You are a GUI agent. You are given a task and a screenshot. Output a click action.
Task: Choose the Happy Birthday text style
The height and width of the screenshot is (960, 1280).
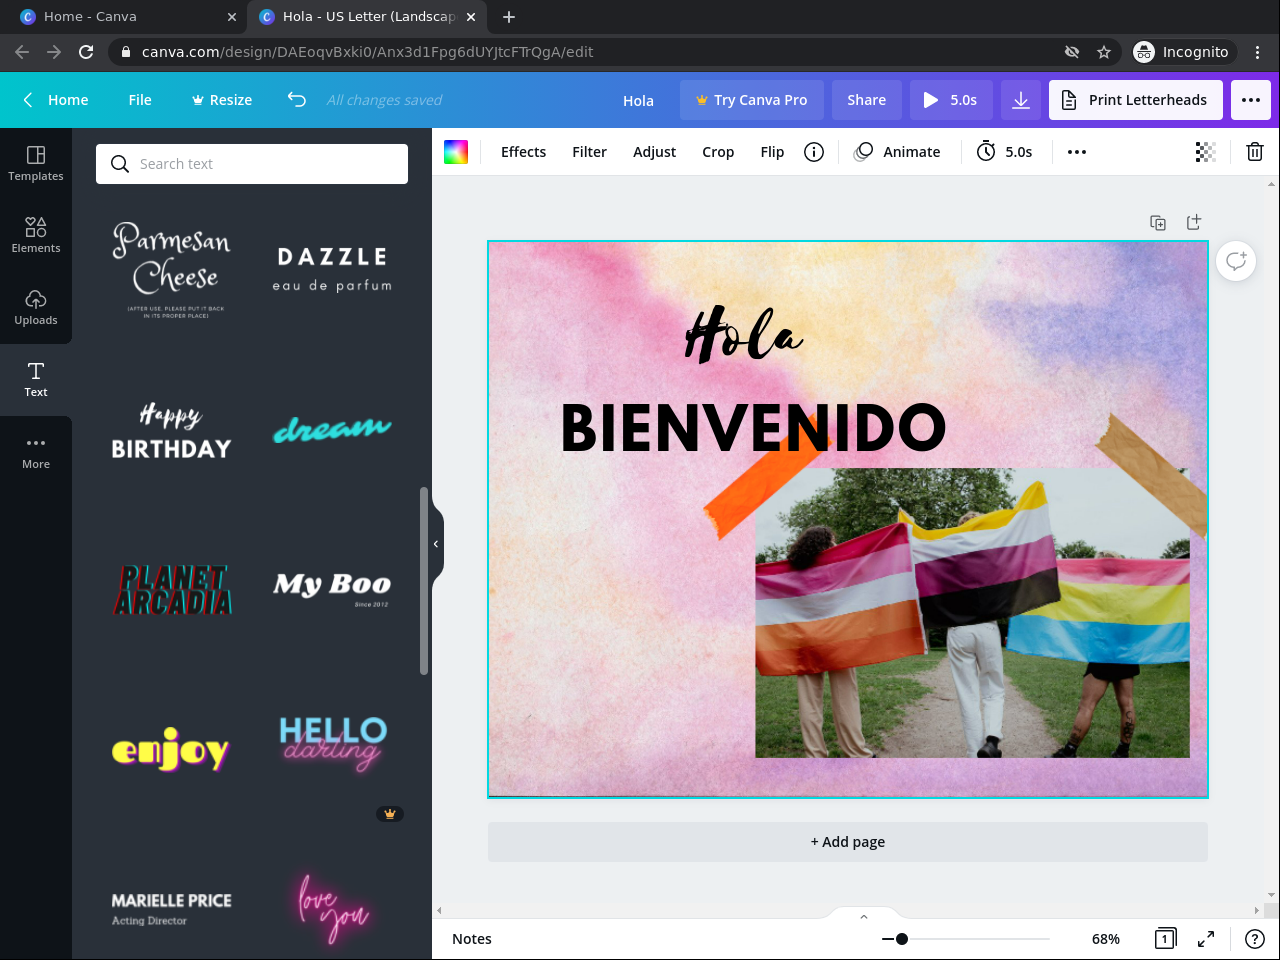tap(171, 431)
